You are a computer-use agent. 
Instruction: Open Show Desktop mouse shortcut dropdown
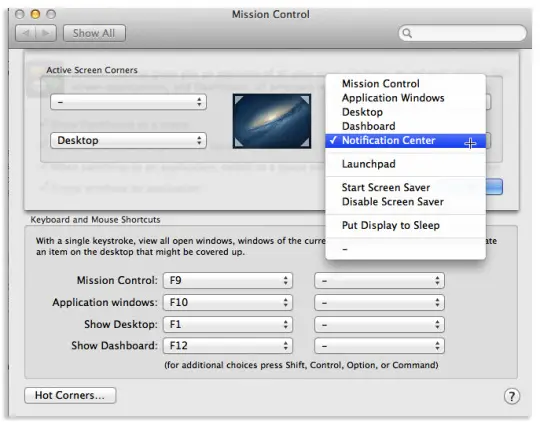[380, 324]
